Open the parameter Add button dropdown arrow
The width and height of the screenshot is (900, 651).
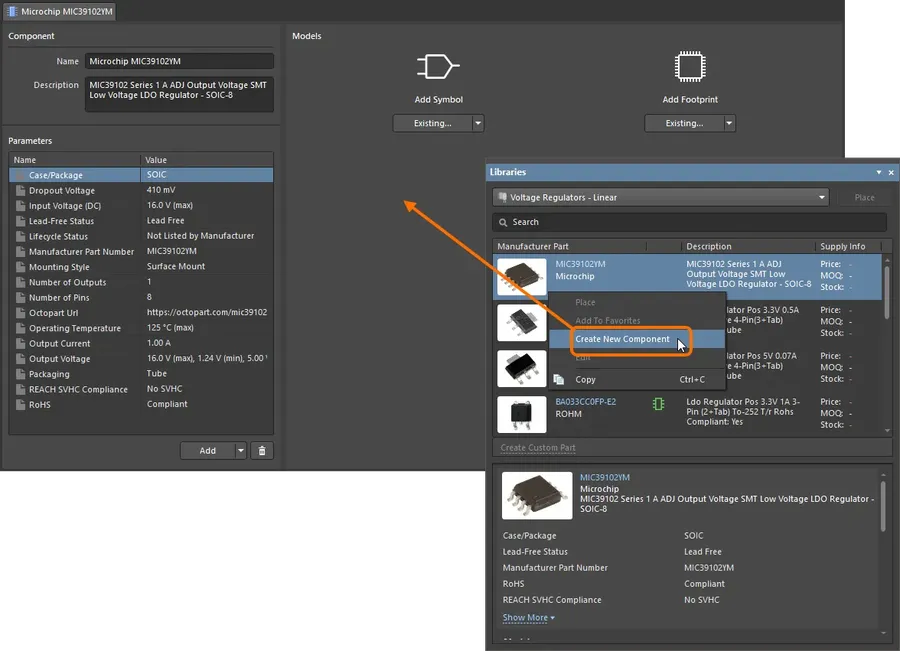coord(240,451)
